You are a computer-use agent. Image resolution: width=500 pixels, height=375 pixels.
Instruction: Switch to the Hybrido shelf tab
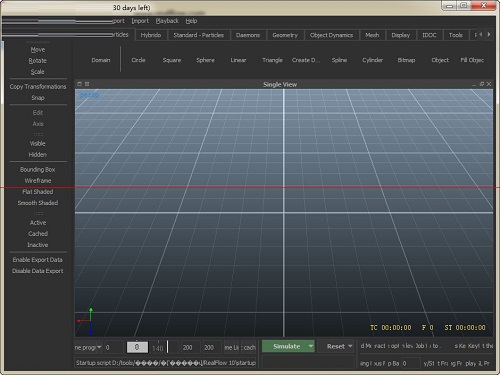[151, 35]
